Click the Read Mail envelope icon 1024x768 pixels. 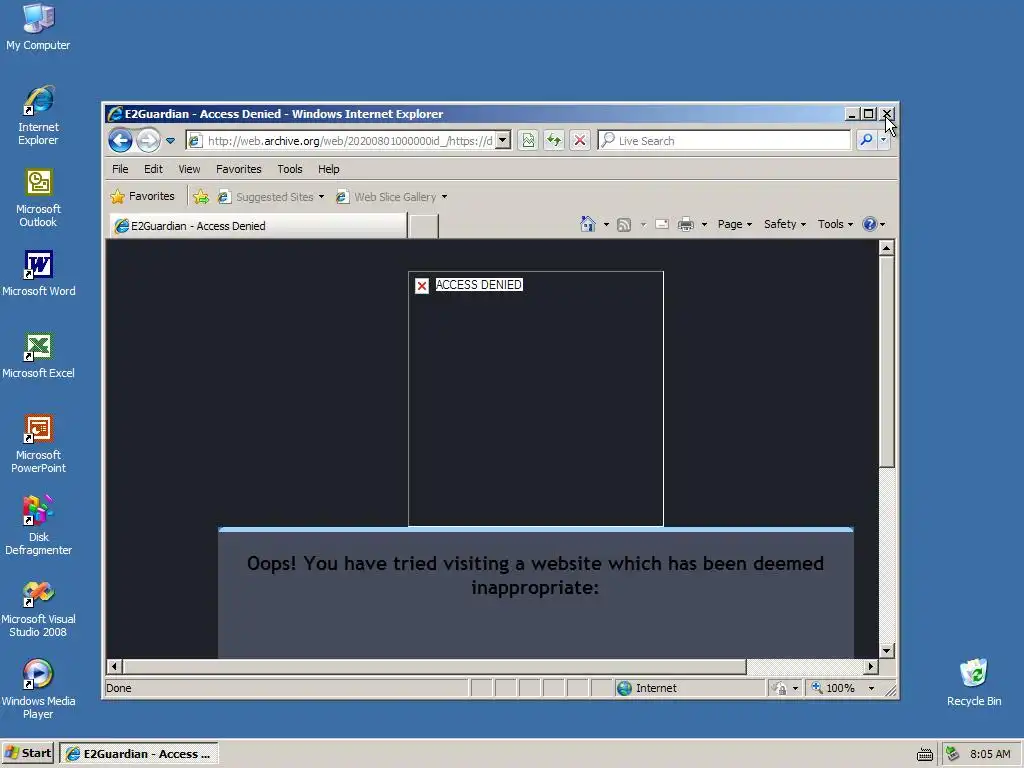(x=662, y=224)
